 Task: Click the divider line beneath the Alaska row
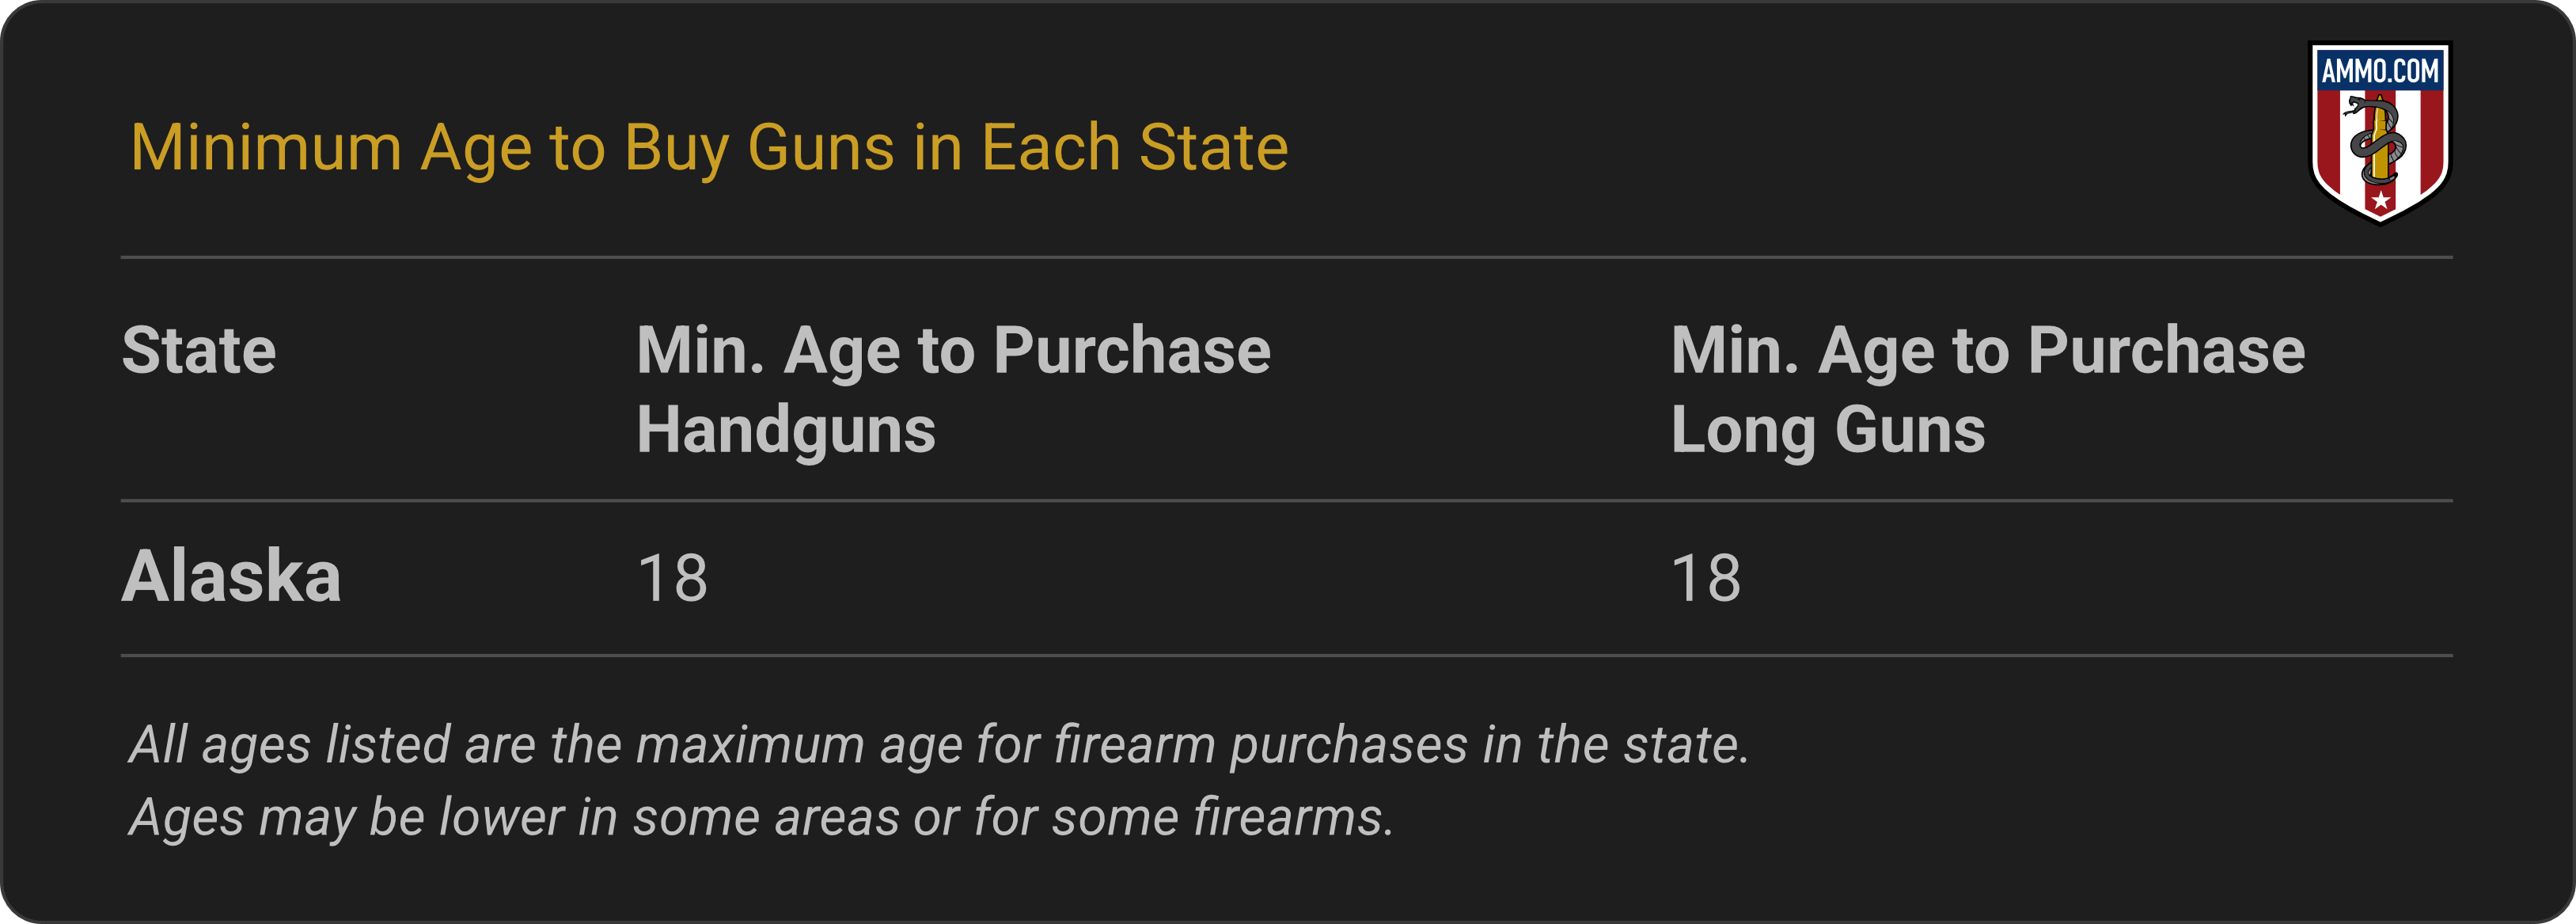pyautogui.click(x=1286, y=656)
